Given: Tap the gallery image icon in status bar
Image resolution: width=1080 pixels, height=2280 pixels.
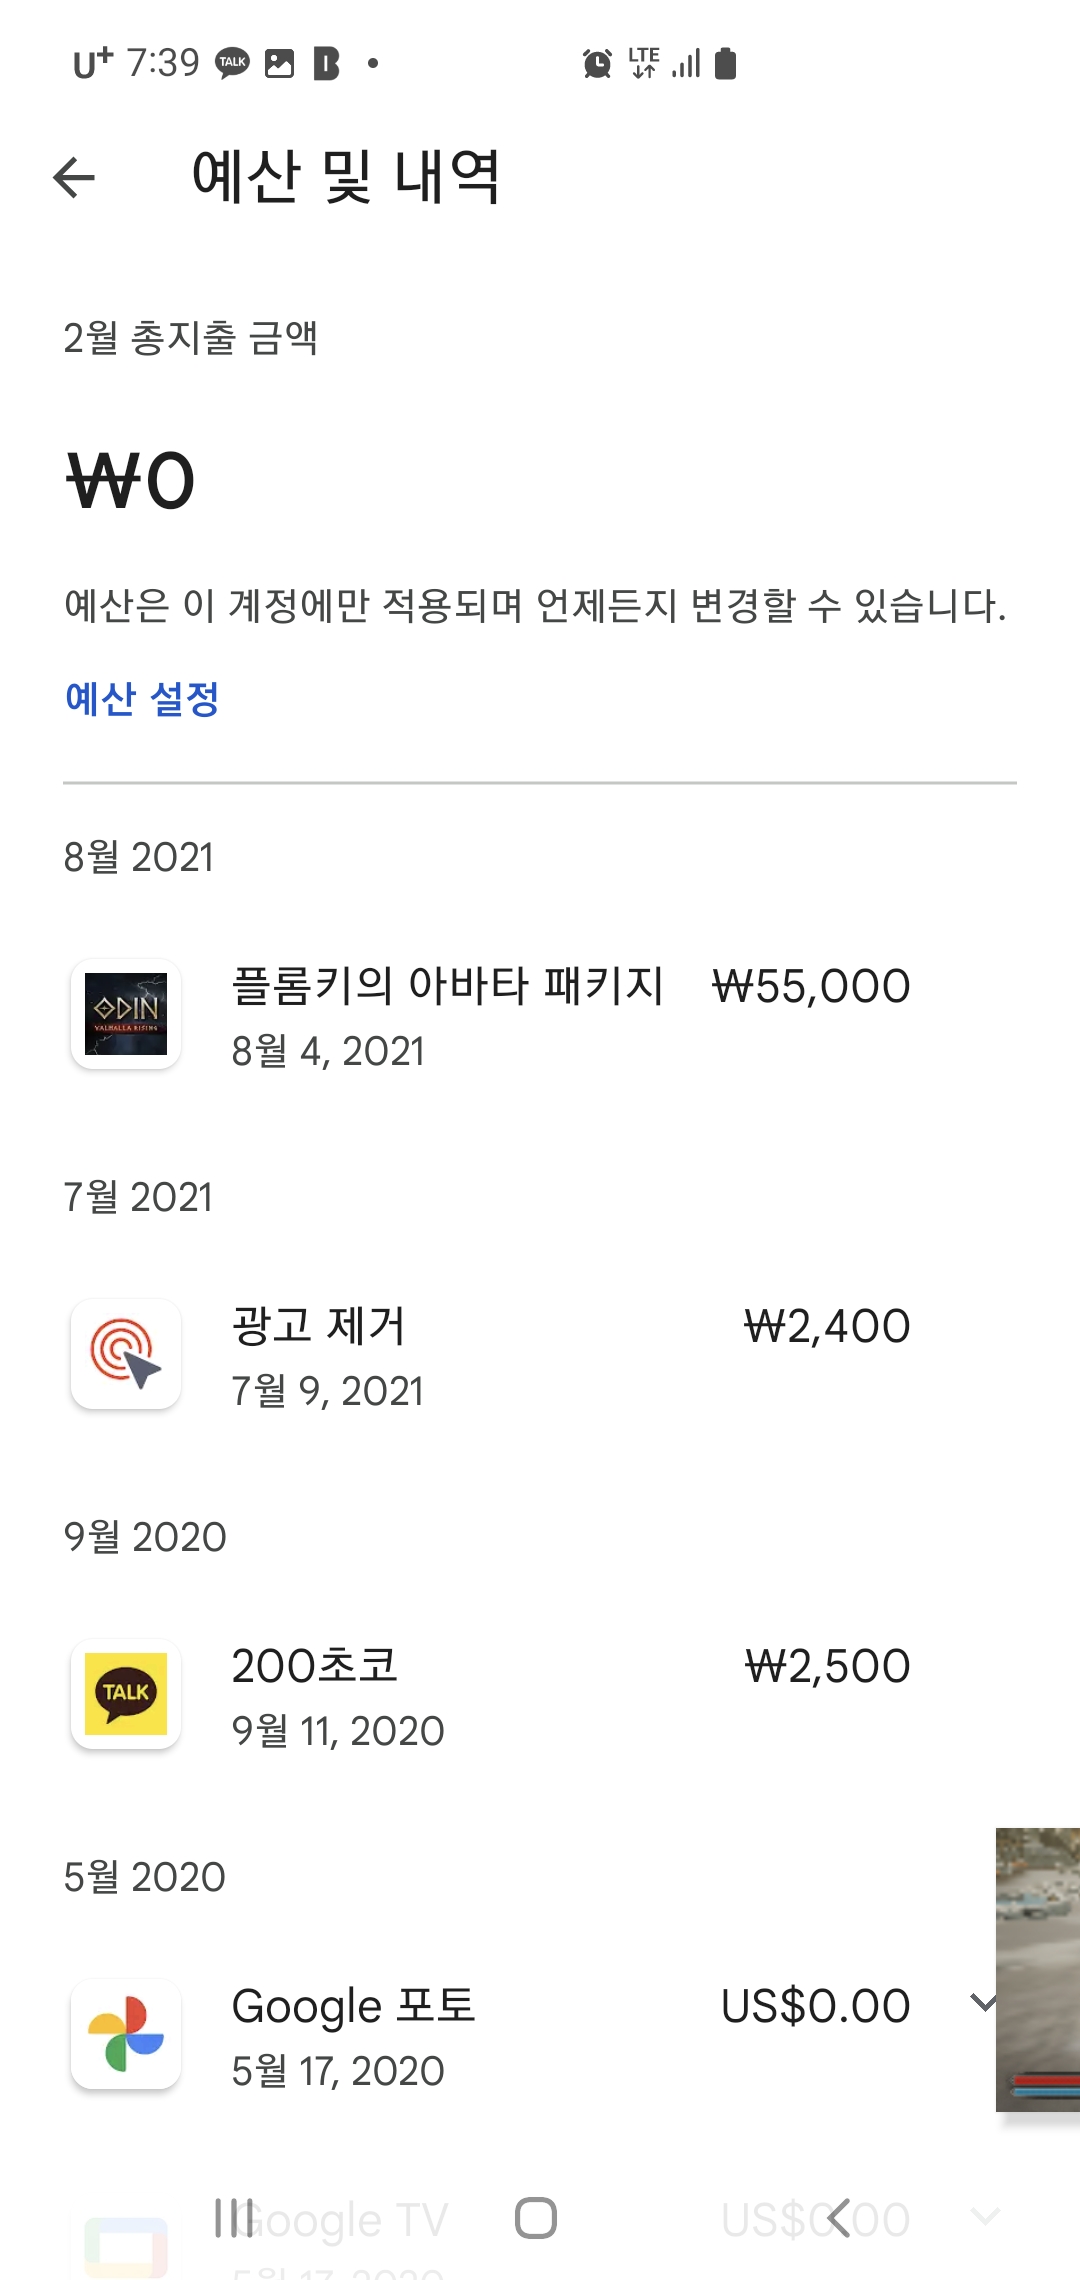Looking at the screenshot, I should (279, 64).
